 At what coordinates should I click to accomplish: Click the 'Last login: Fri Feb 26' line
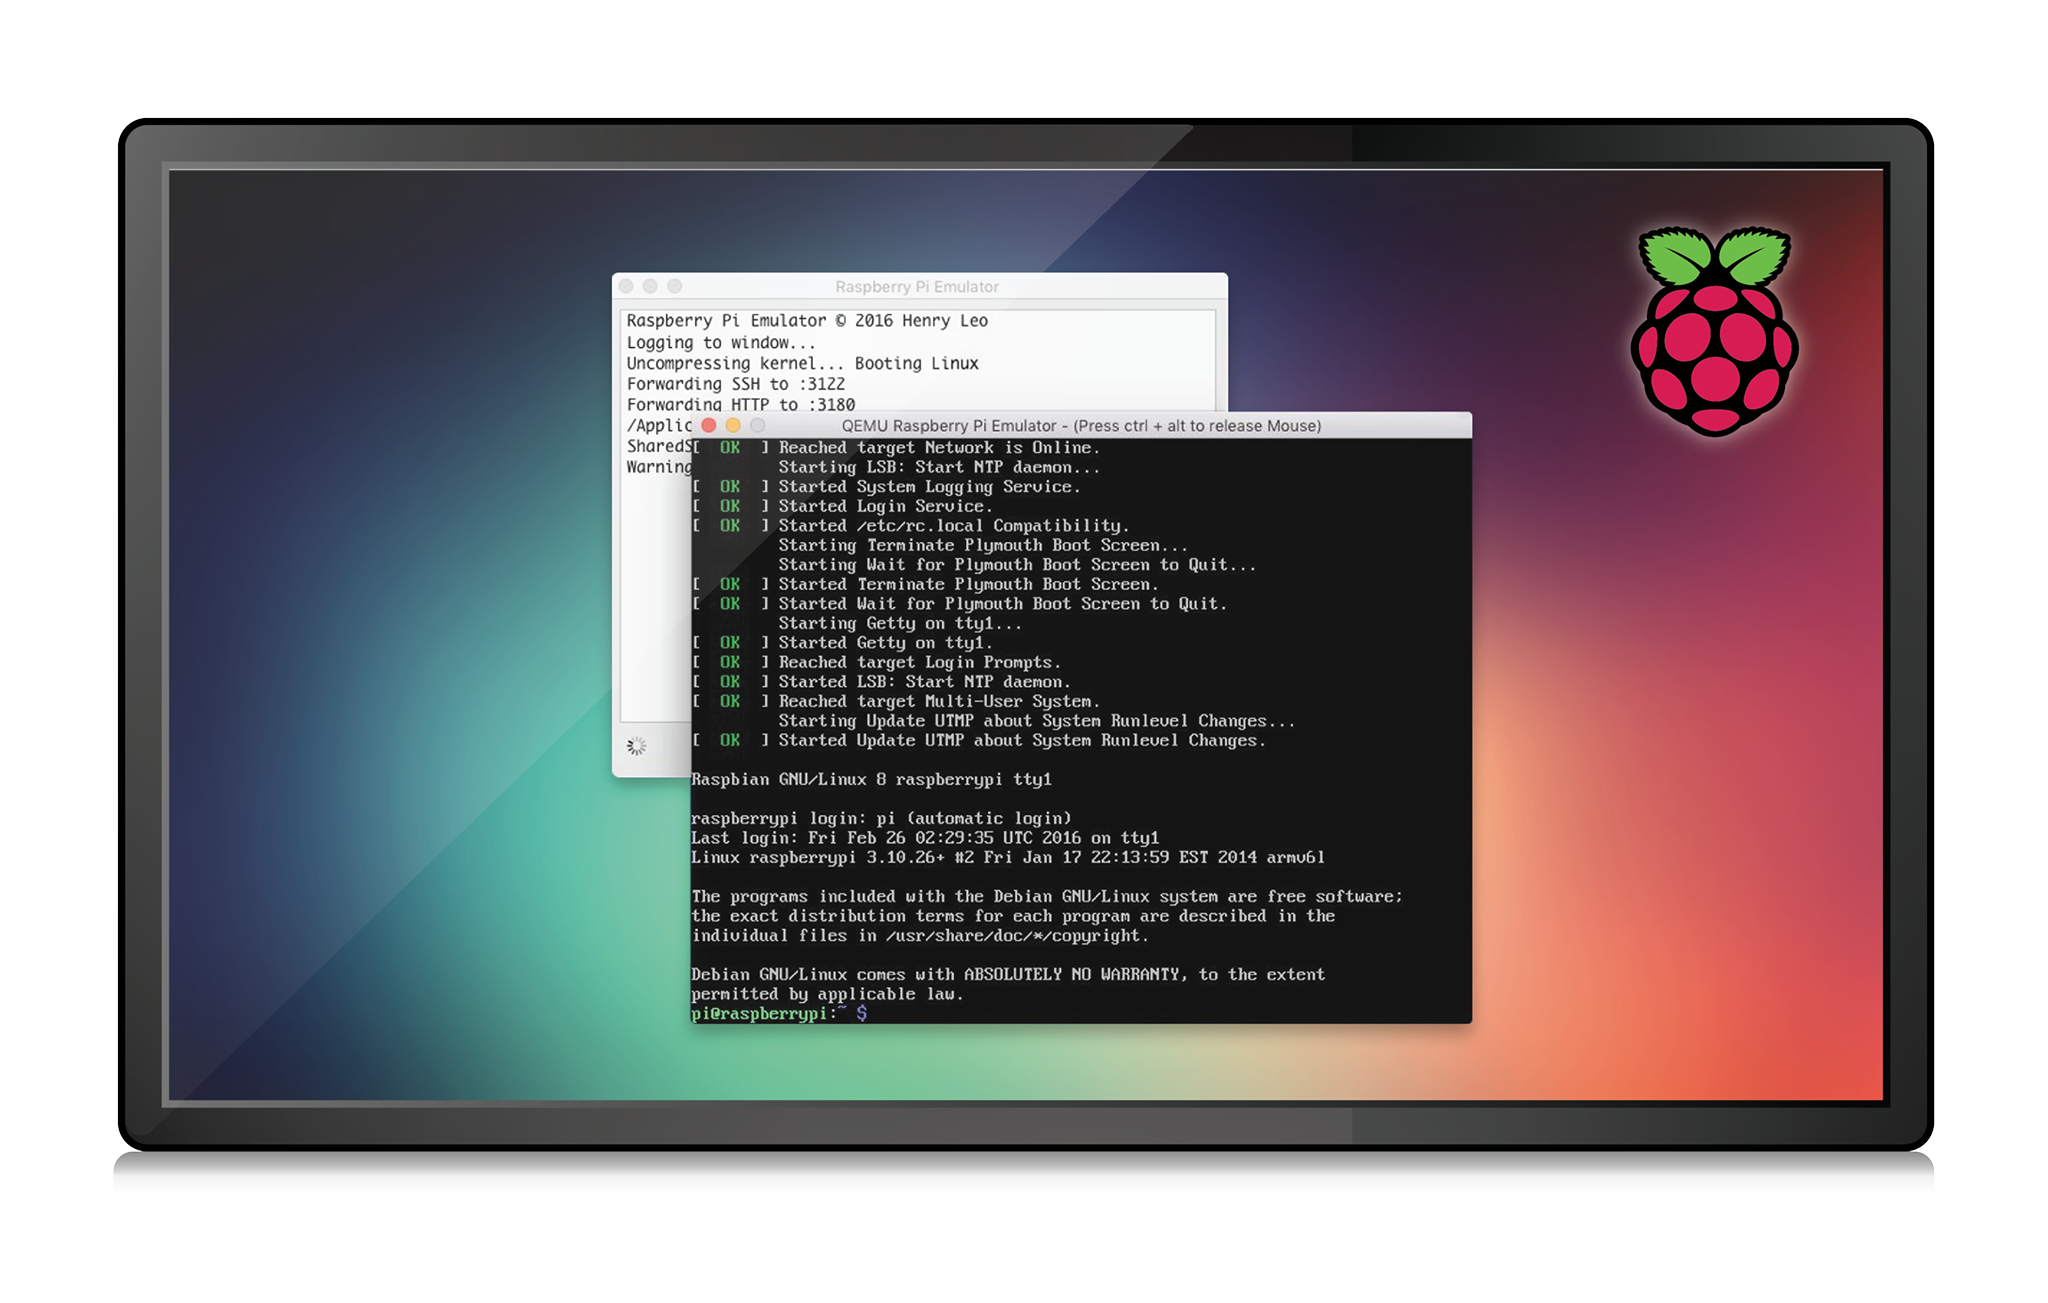[925, 838]
